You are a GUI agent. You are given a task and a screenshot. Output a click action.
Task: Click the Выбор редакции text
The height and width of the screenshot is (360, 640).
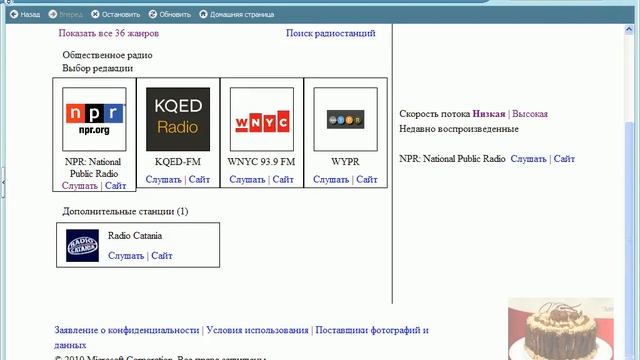point(98,68)
